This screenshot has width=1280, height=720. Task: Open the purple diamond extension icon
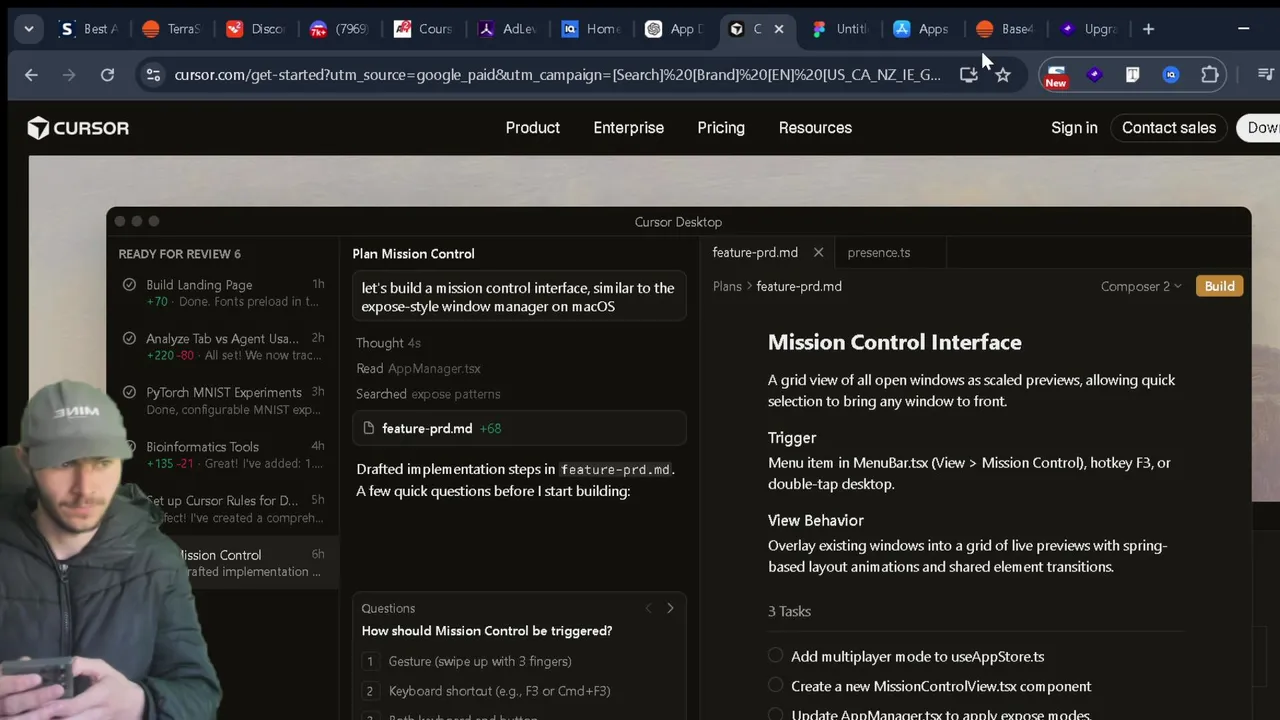pyautogui.click(x=1095, y=75)
